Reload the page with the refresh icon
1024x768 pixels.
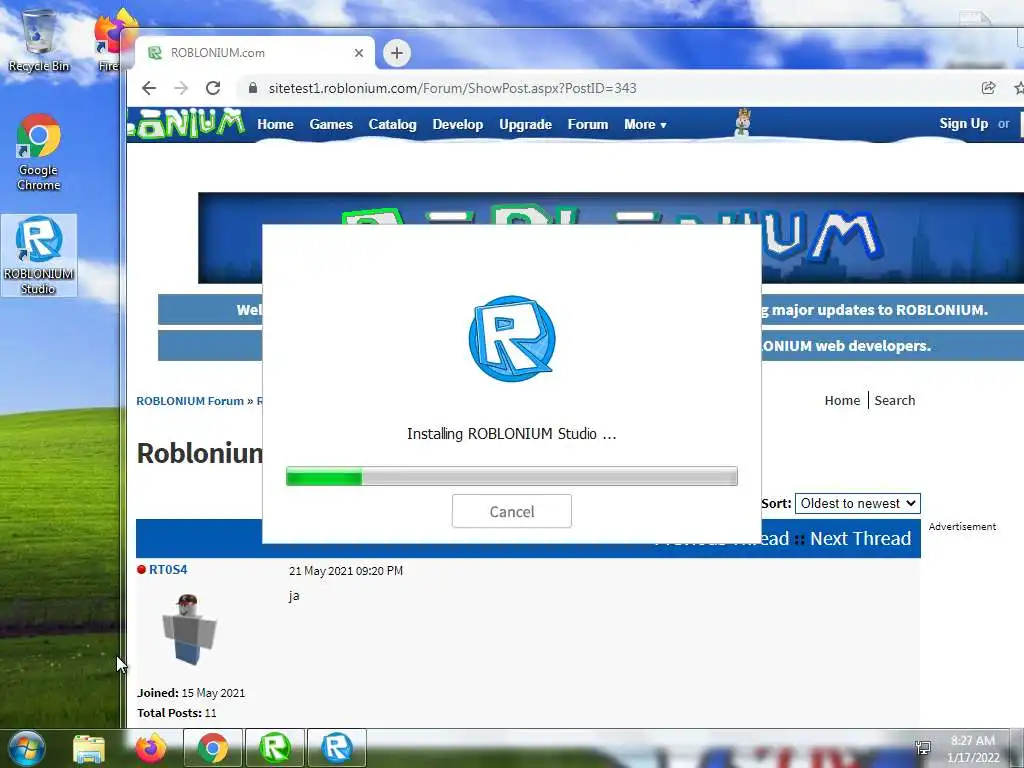tap(213, 88)
